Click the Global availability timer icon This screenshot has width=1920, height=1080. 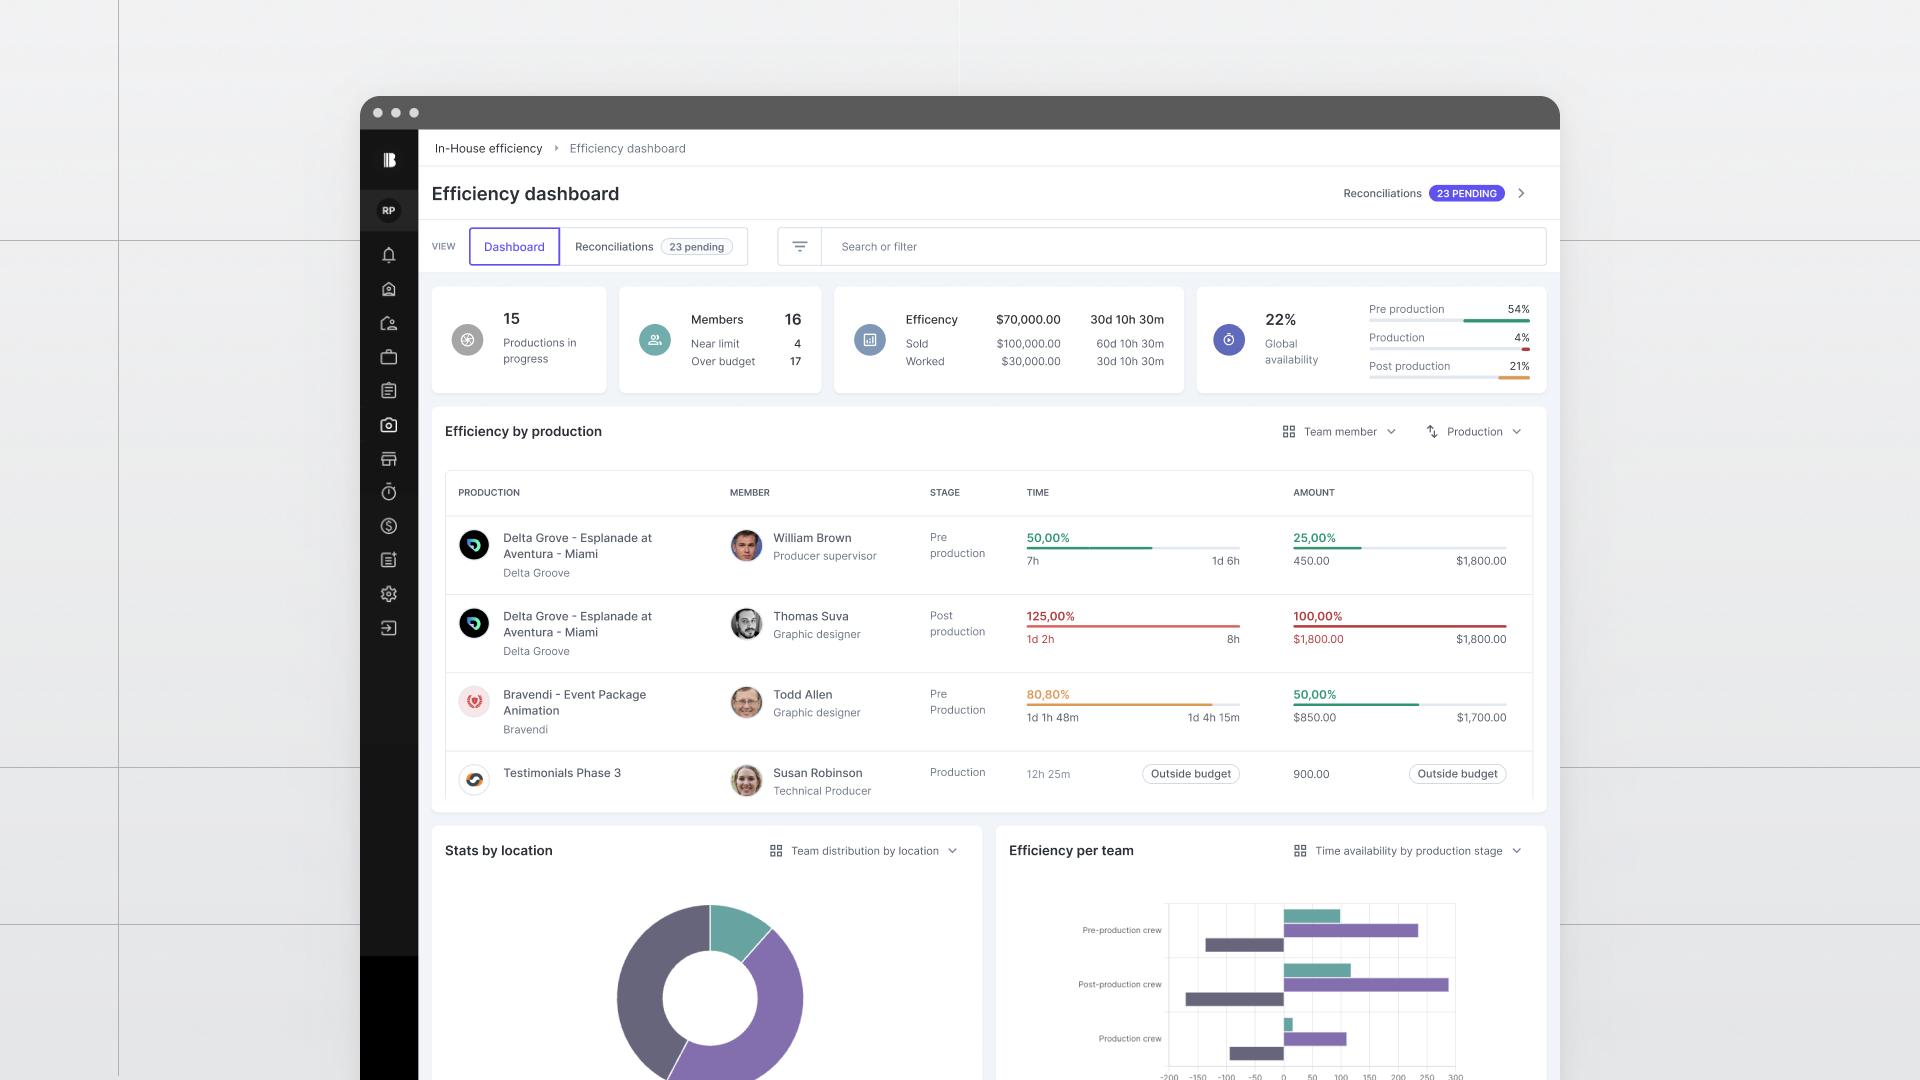click(x=1229, y=340)
